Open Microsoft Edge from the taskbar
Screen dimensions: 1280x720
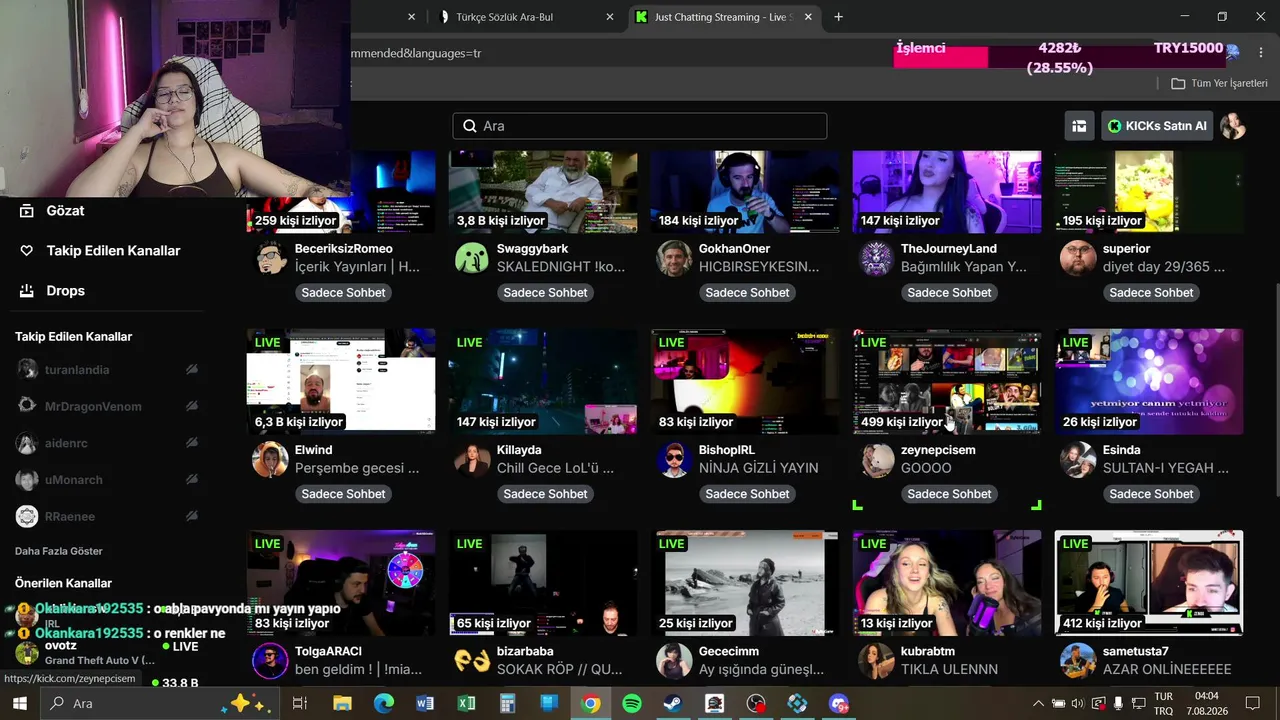pos(384,704)
